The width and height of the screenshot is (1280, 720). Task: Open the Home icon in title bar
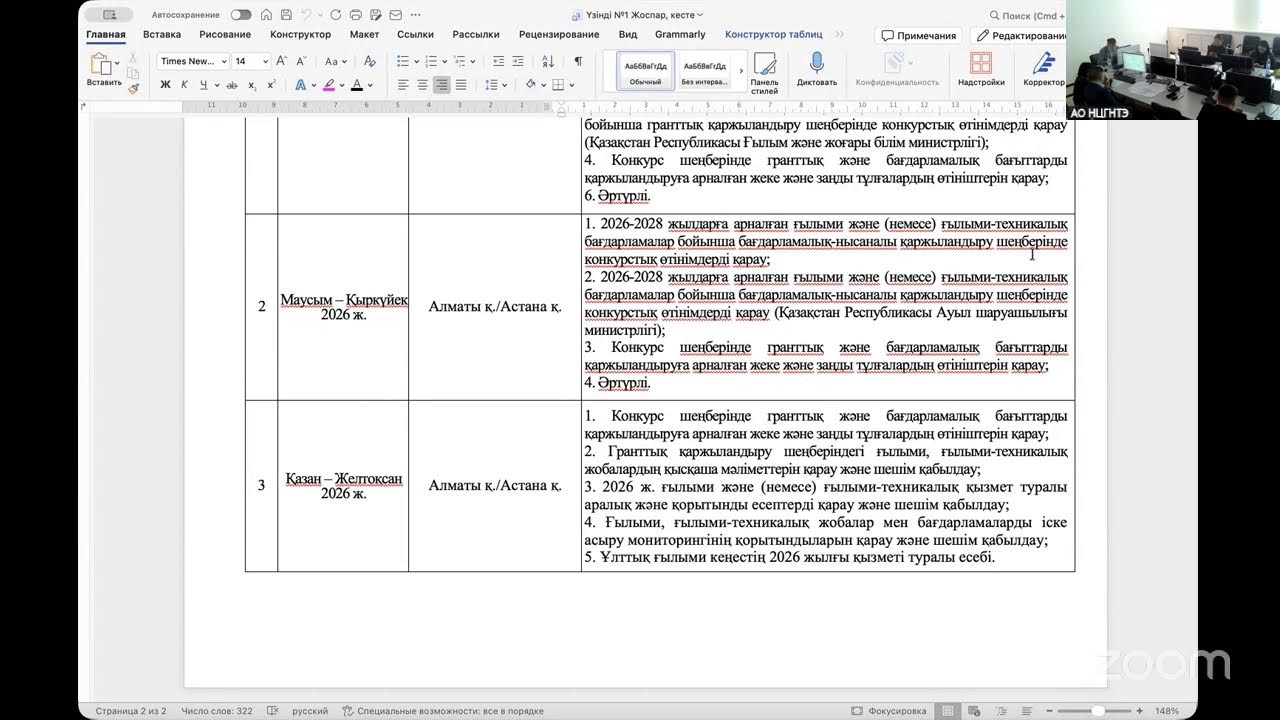point(266,15)
